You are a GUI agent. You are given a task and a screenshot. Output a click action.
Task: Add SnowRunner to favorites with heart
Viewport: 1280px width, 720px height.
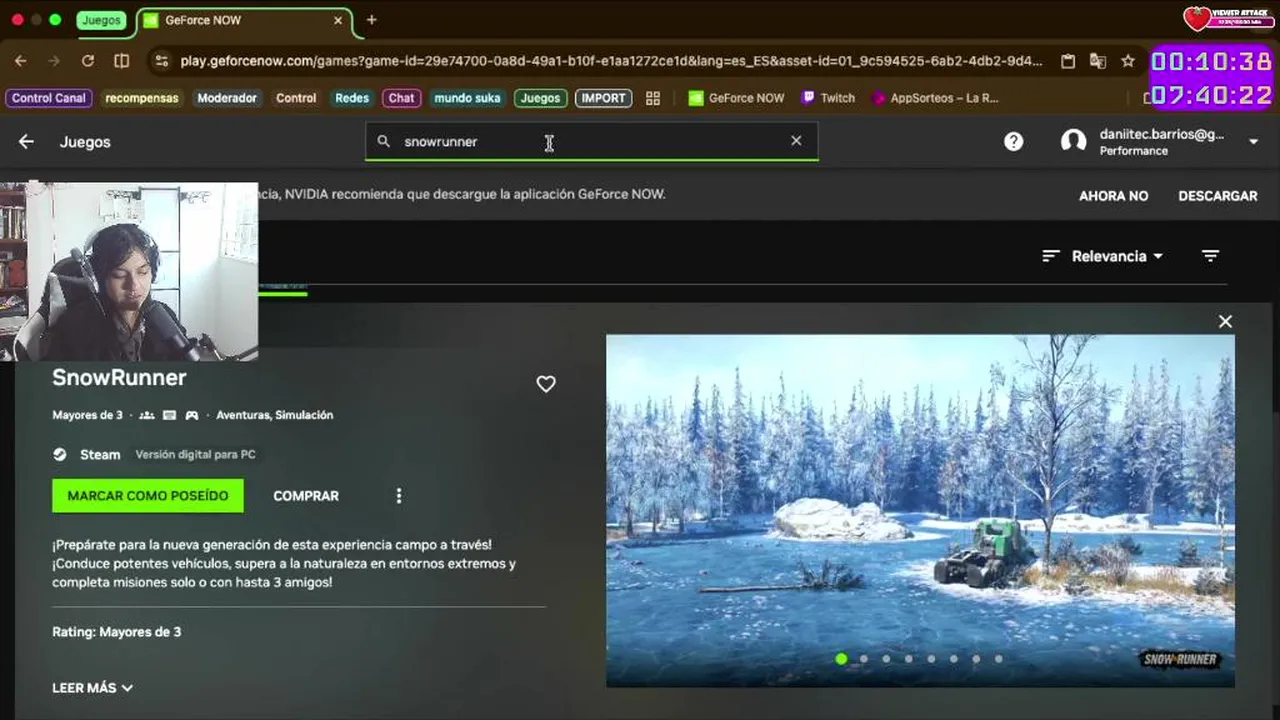546,383
